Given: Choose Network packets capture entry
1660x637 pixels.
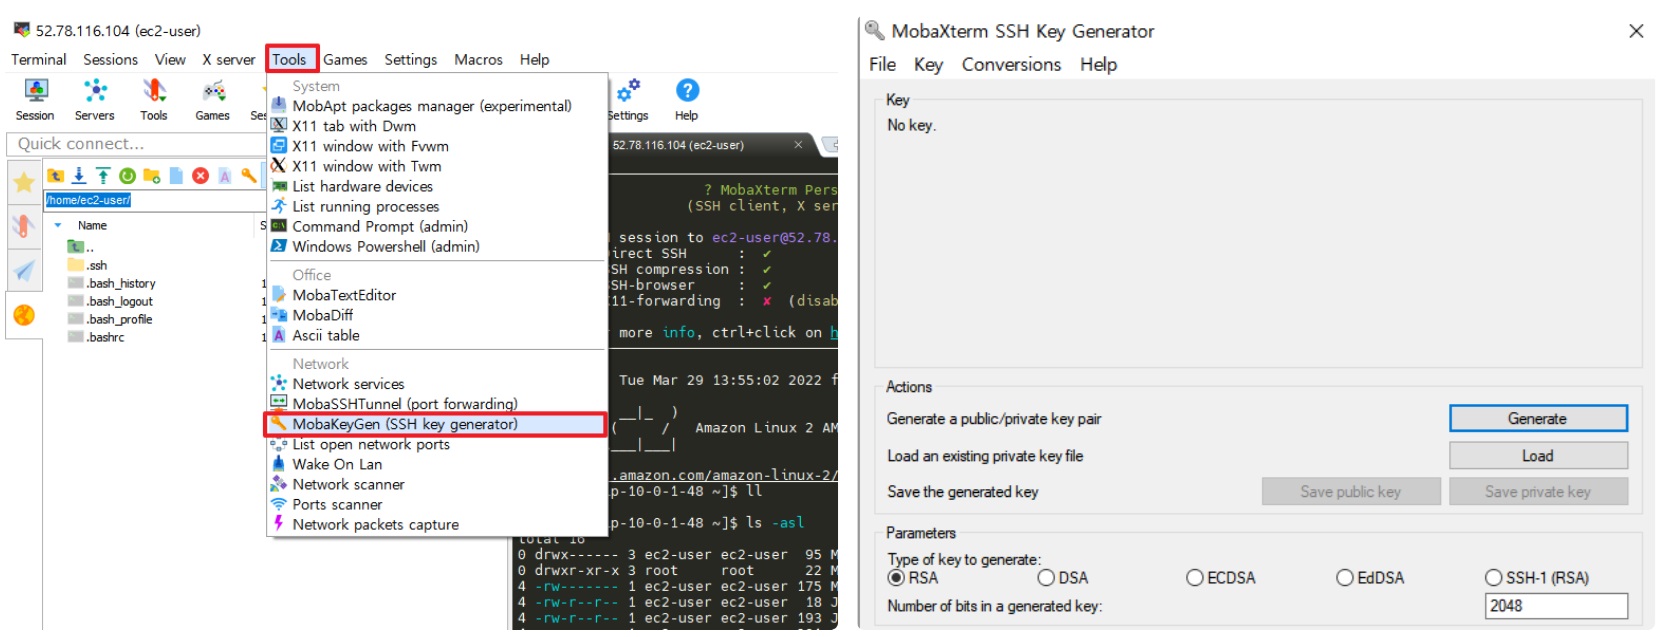Looking at the screenshot, I should pos(436,524).
